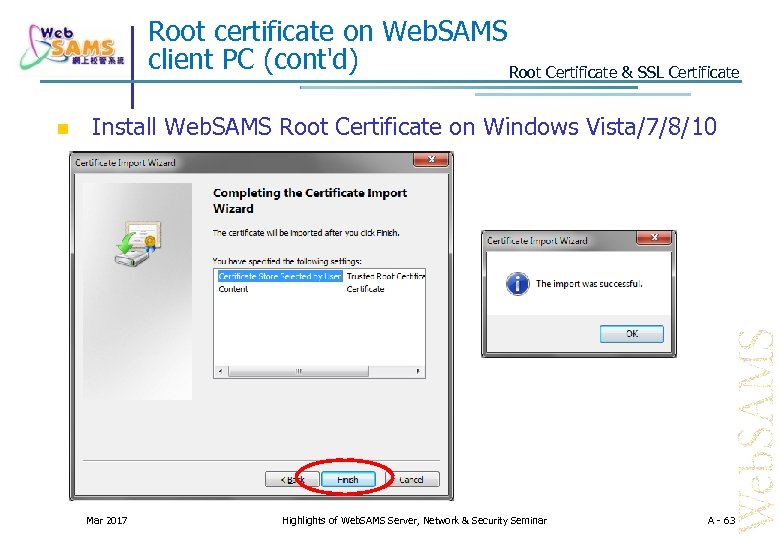This screenshot has width=780, height=540.
Task: Click the Back button in the wizard
Action: [x=292, y=479]
